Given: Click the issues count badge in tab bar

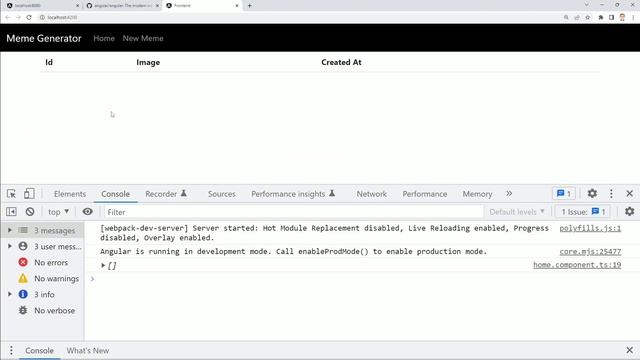Looking at the screenshot, I should tap(564, 193).
